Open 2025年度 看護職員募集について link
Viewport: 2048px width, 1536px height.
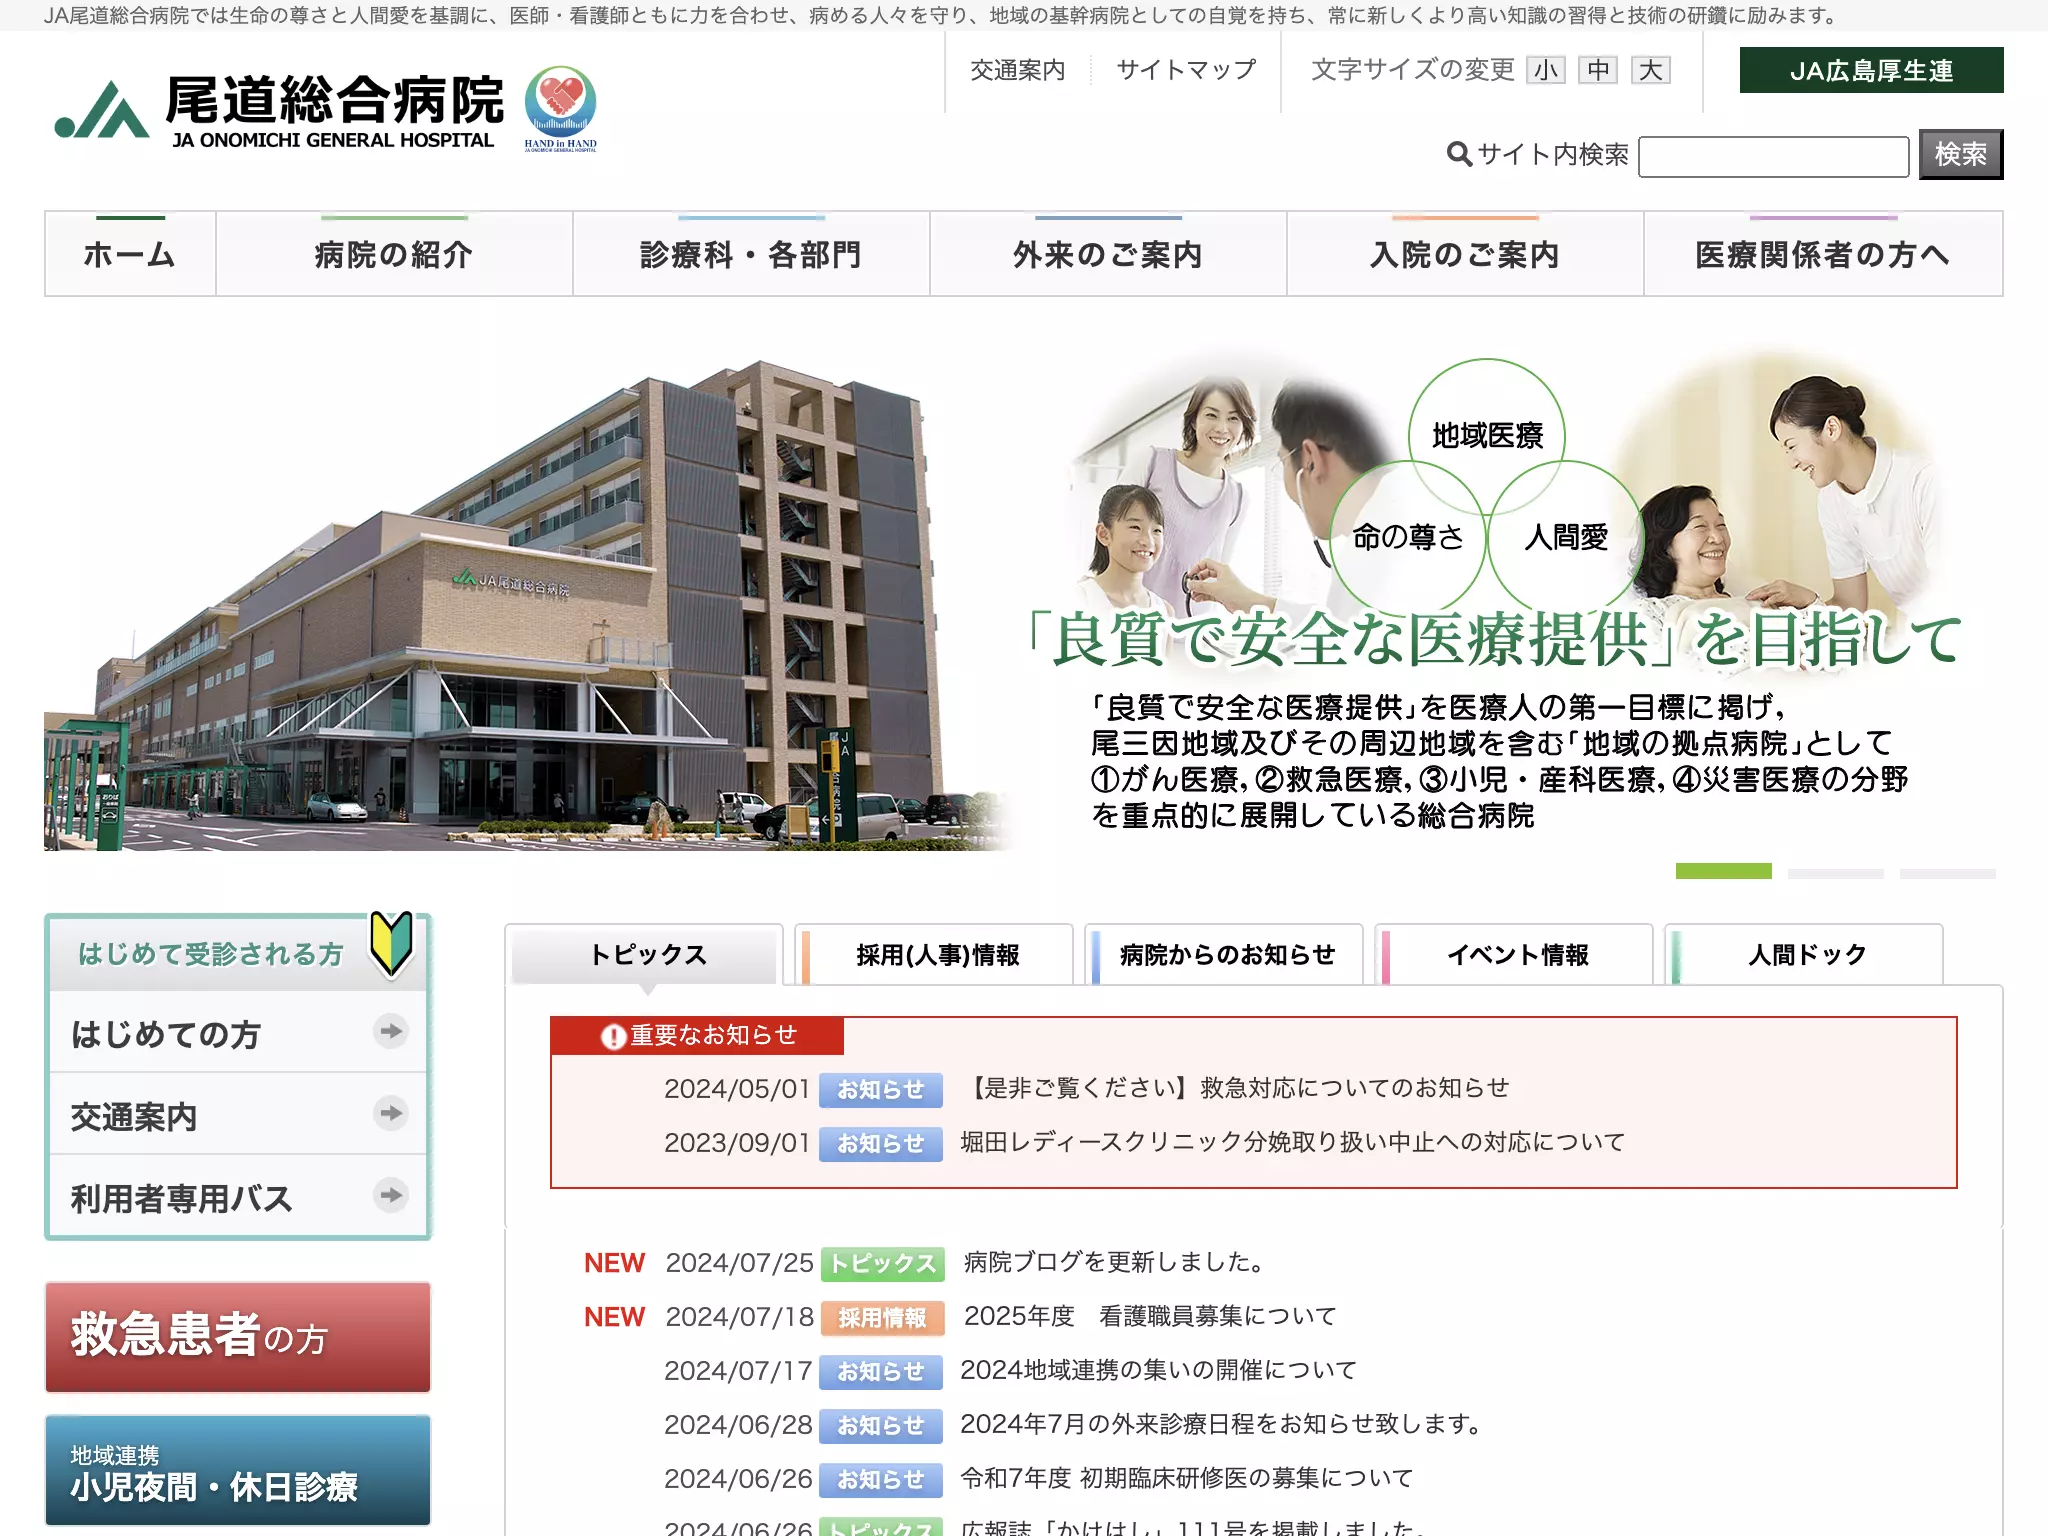[x=1150, y=1316]
